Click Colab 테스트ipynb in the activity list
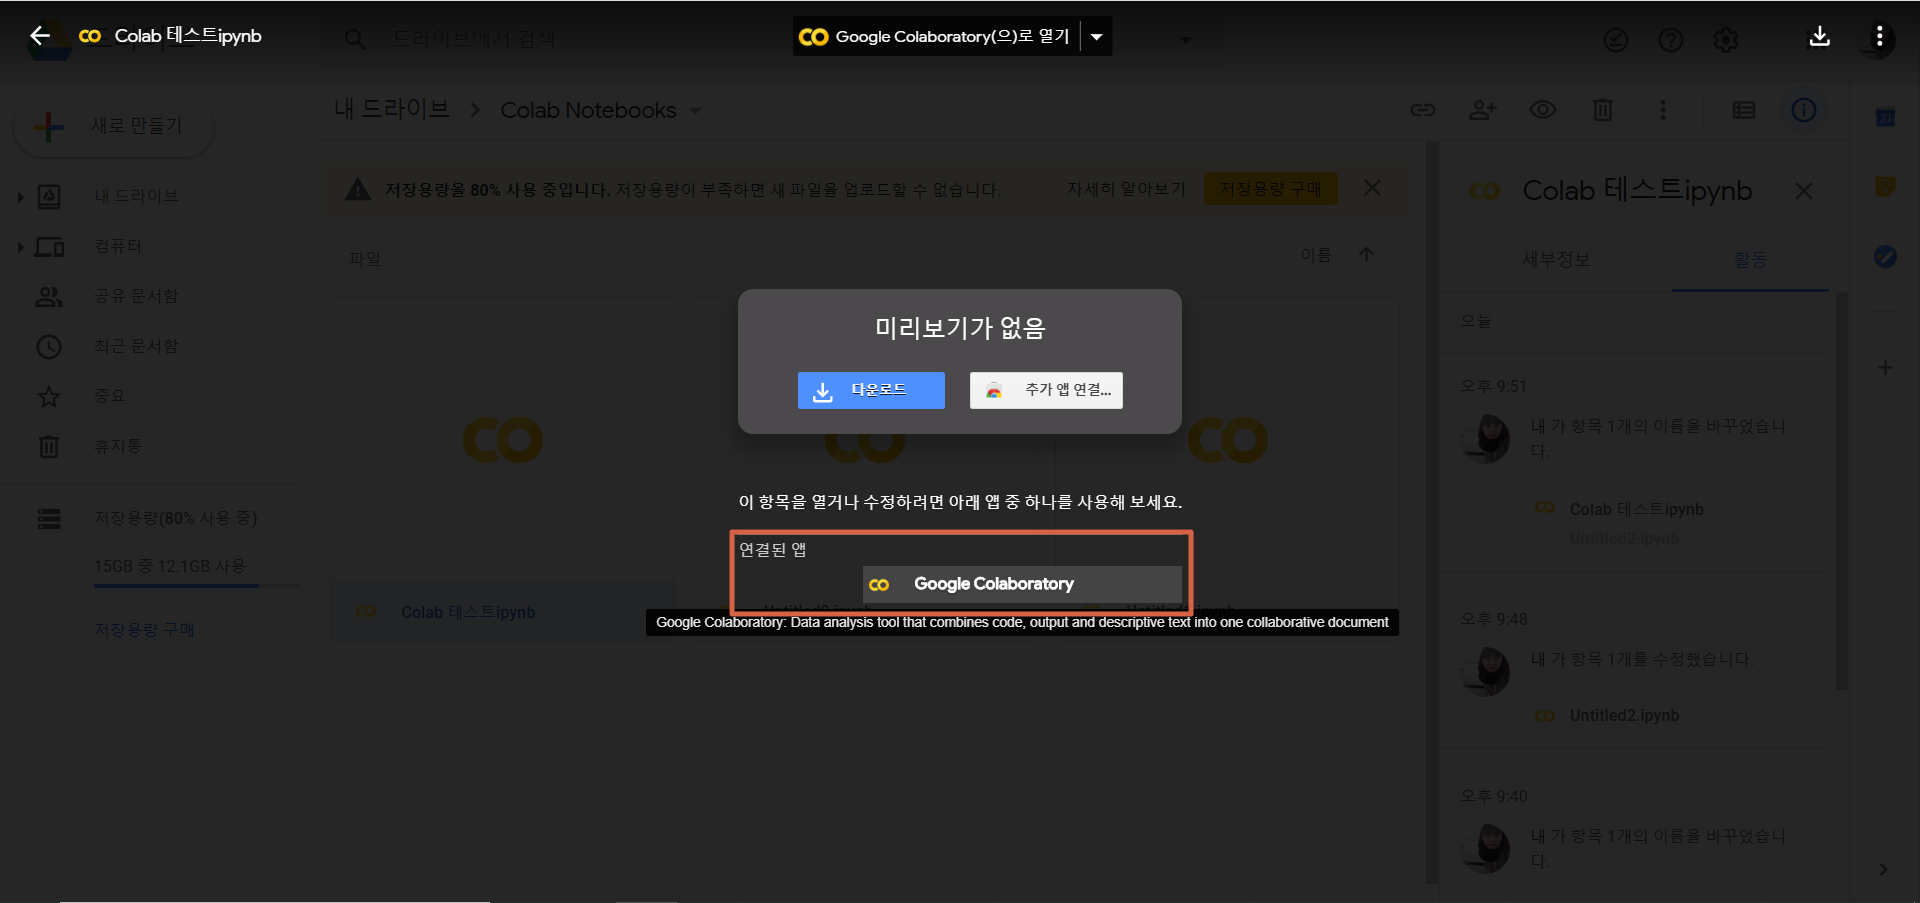 1637,509
